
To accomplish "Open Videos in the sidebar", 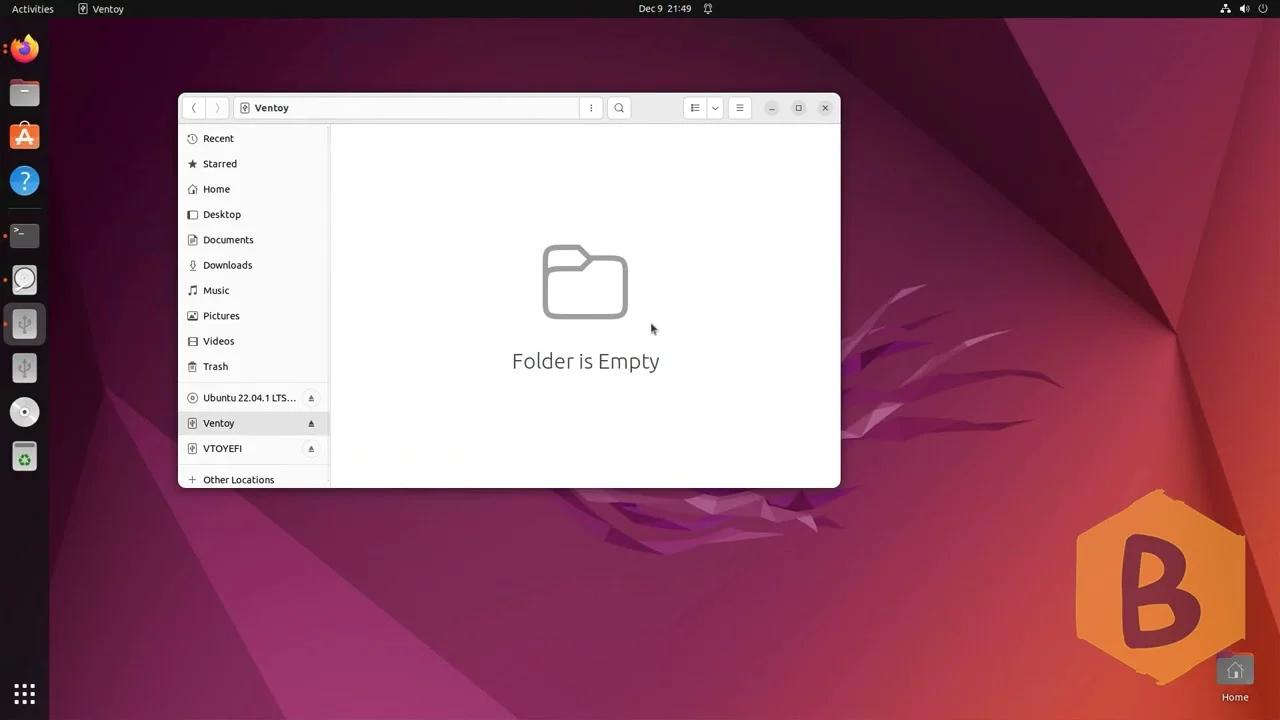I will coord(254,341).
